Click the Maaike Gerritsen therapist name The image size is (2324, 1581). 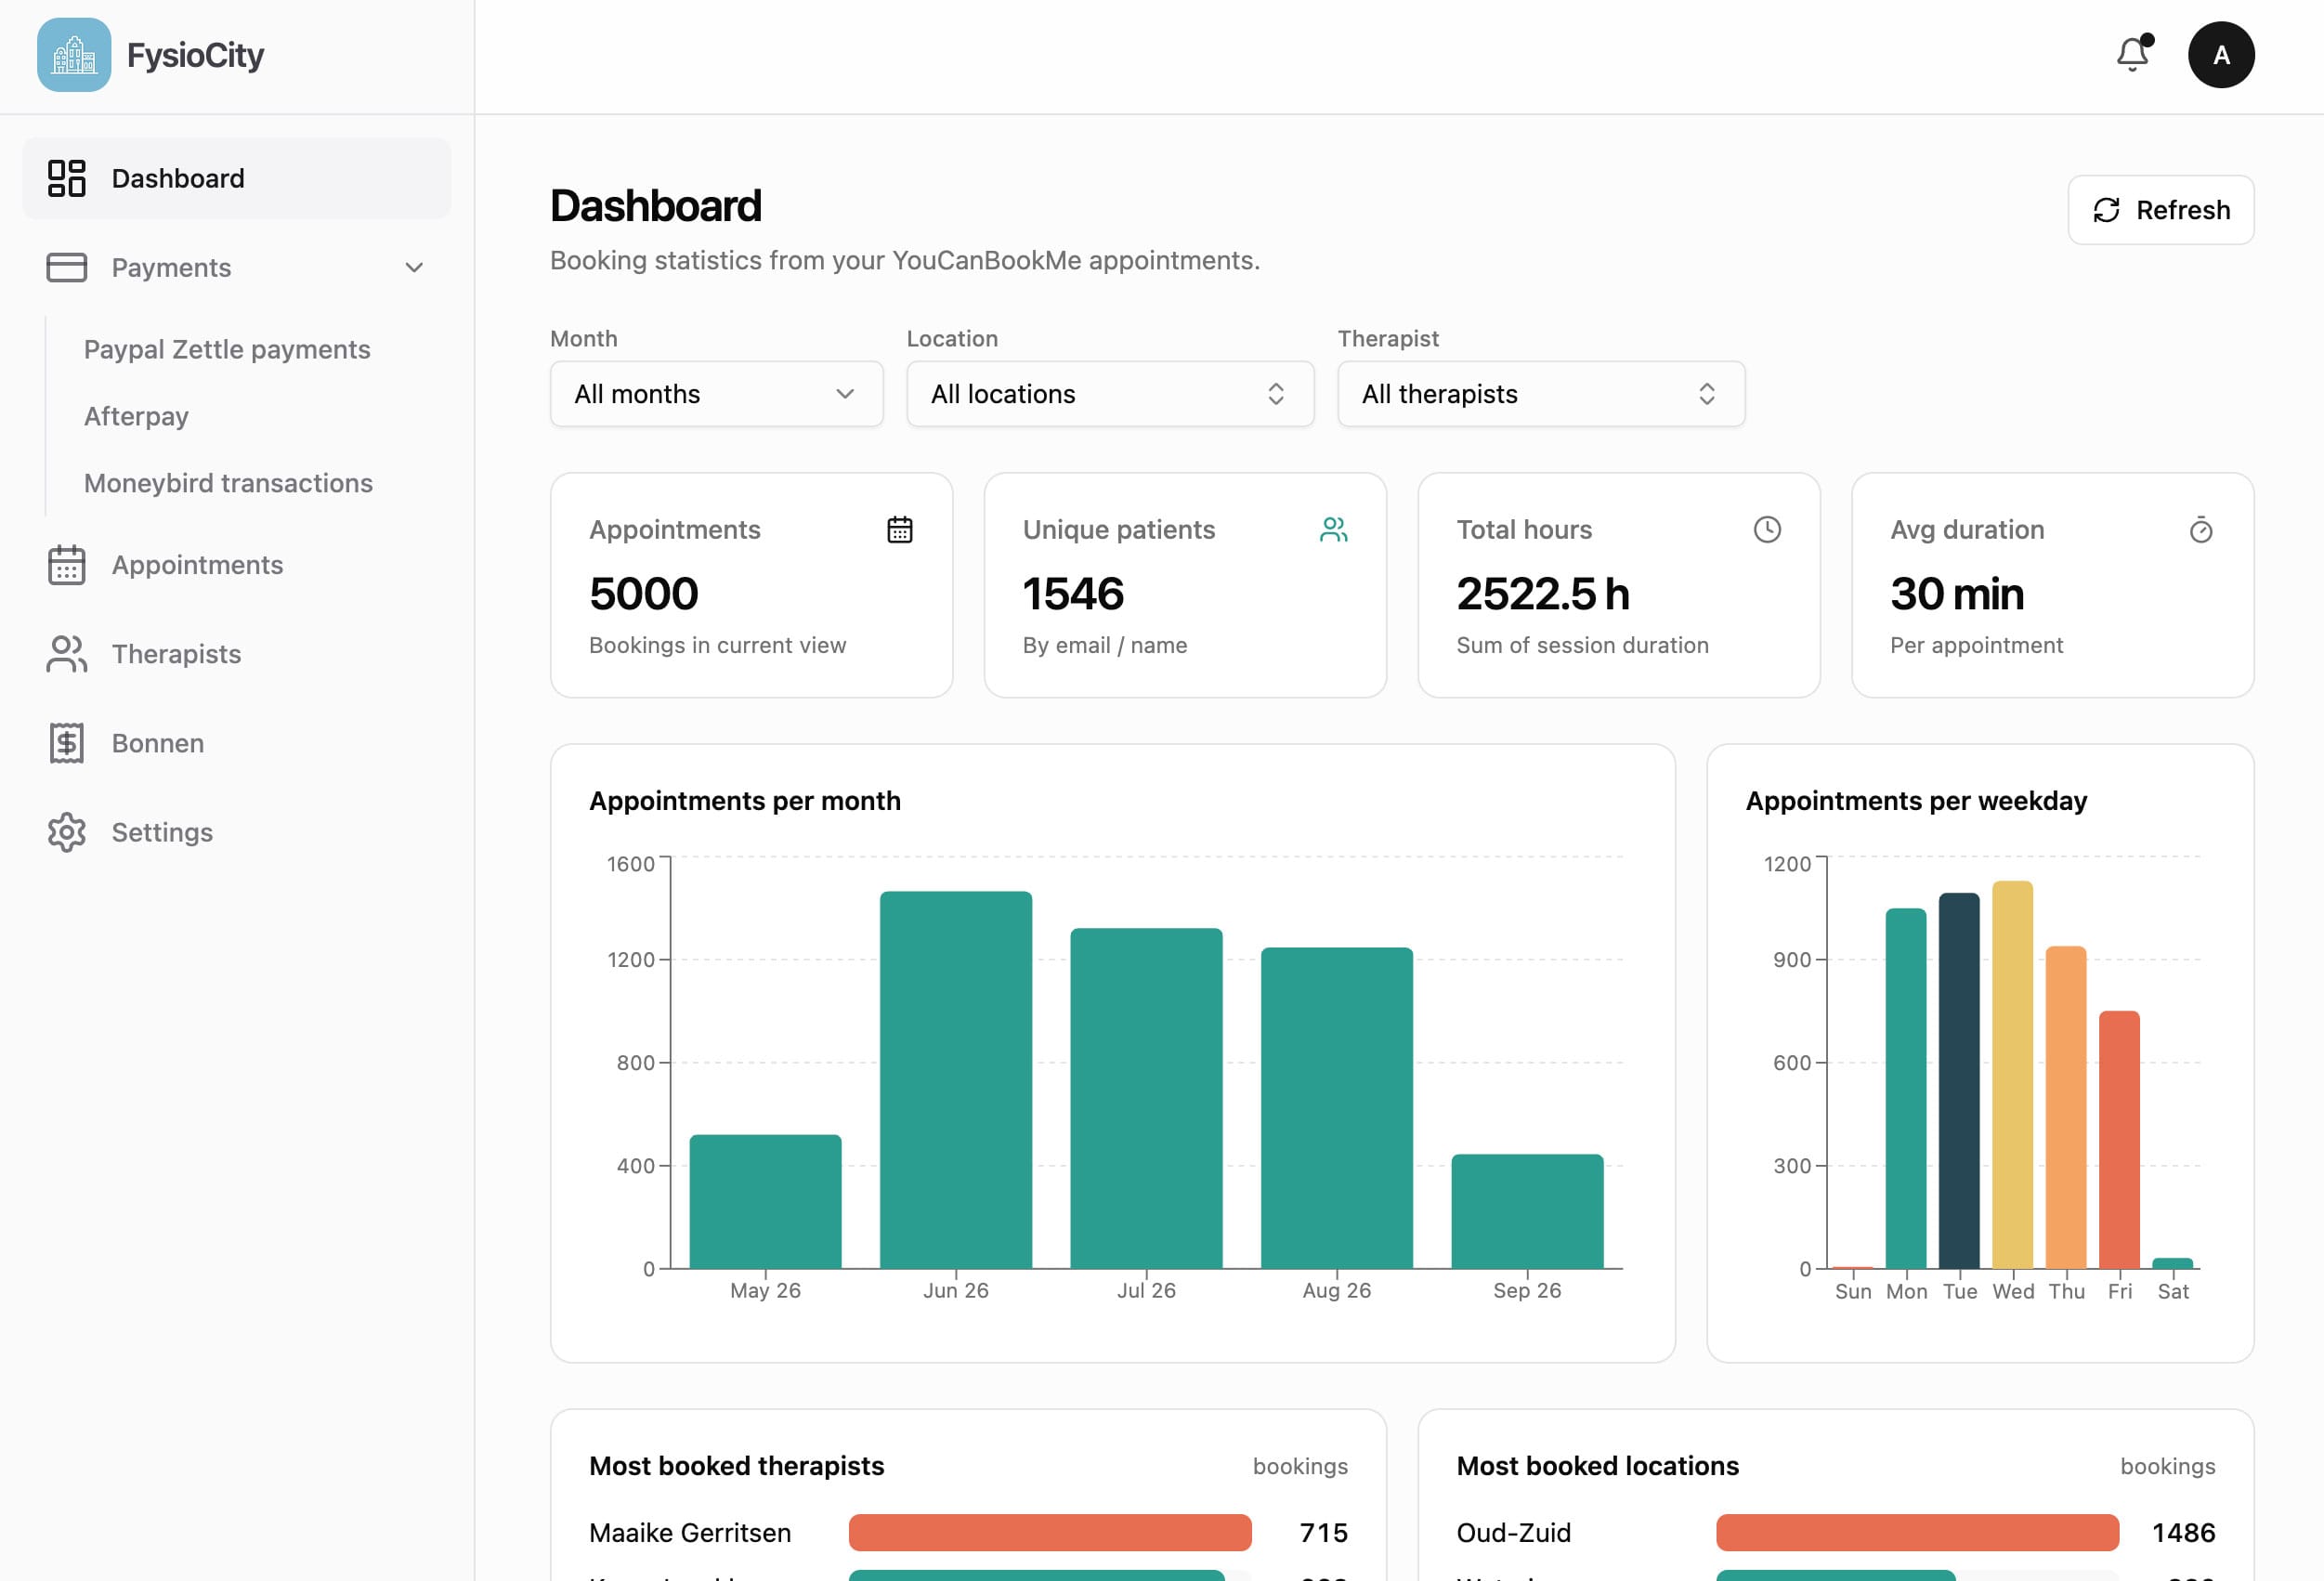pyautogui.click(x=690, y=1532)
